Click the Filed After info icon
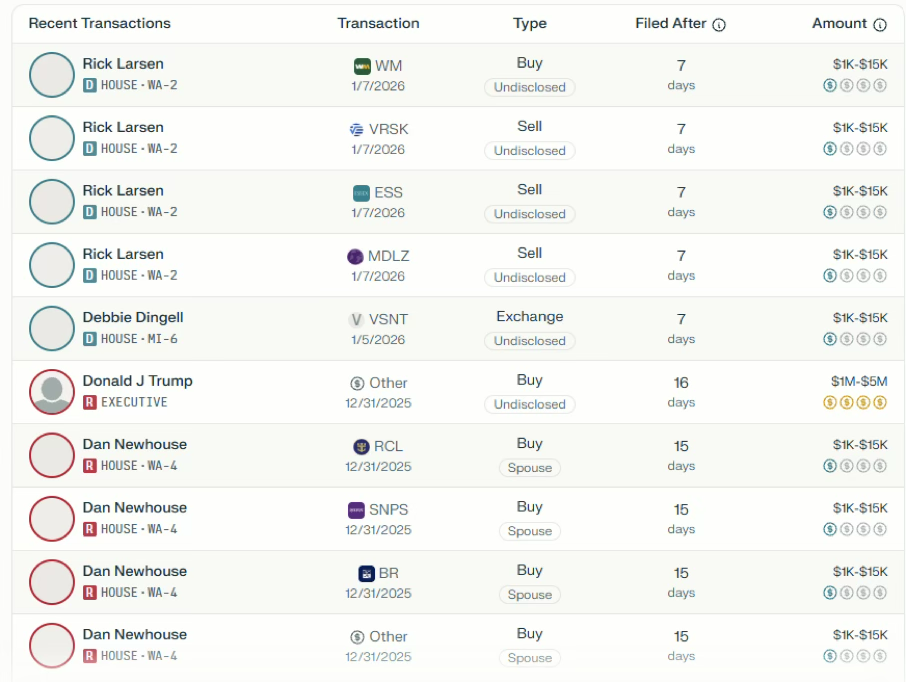The height and width of the screenshot is (682, 906). pos(719,25)
